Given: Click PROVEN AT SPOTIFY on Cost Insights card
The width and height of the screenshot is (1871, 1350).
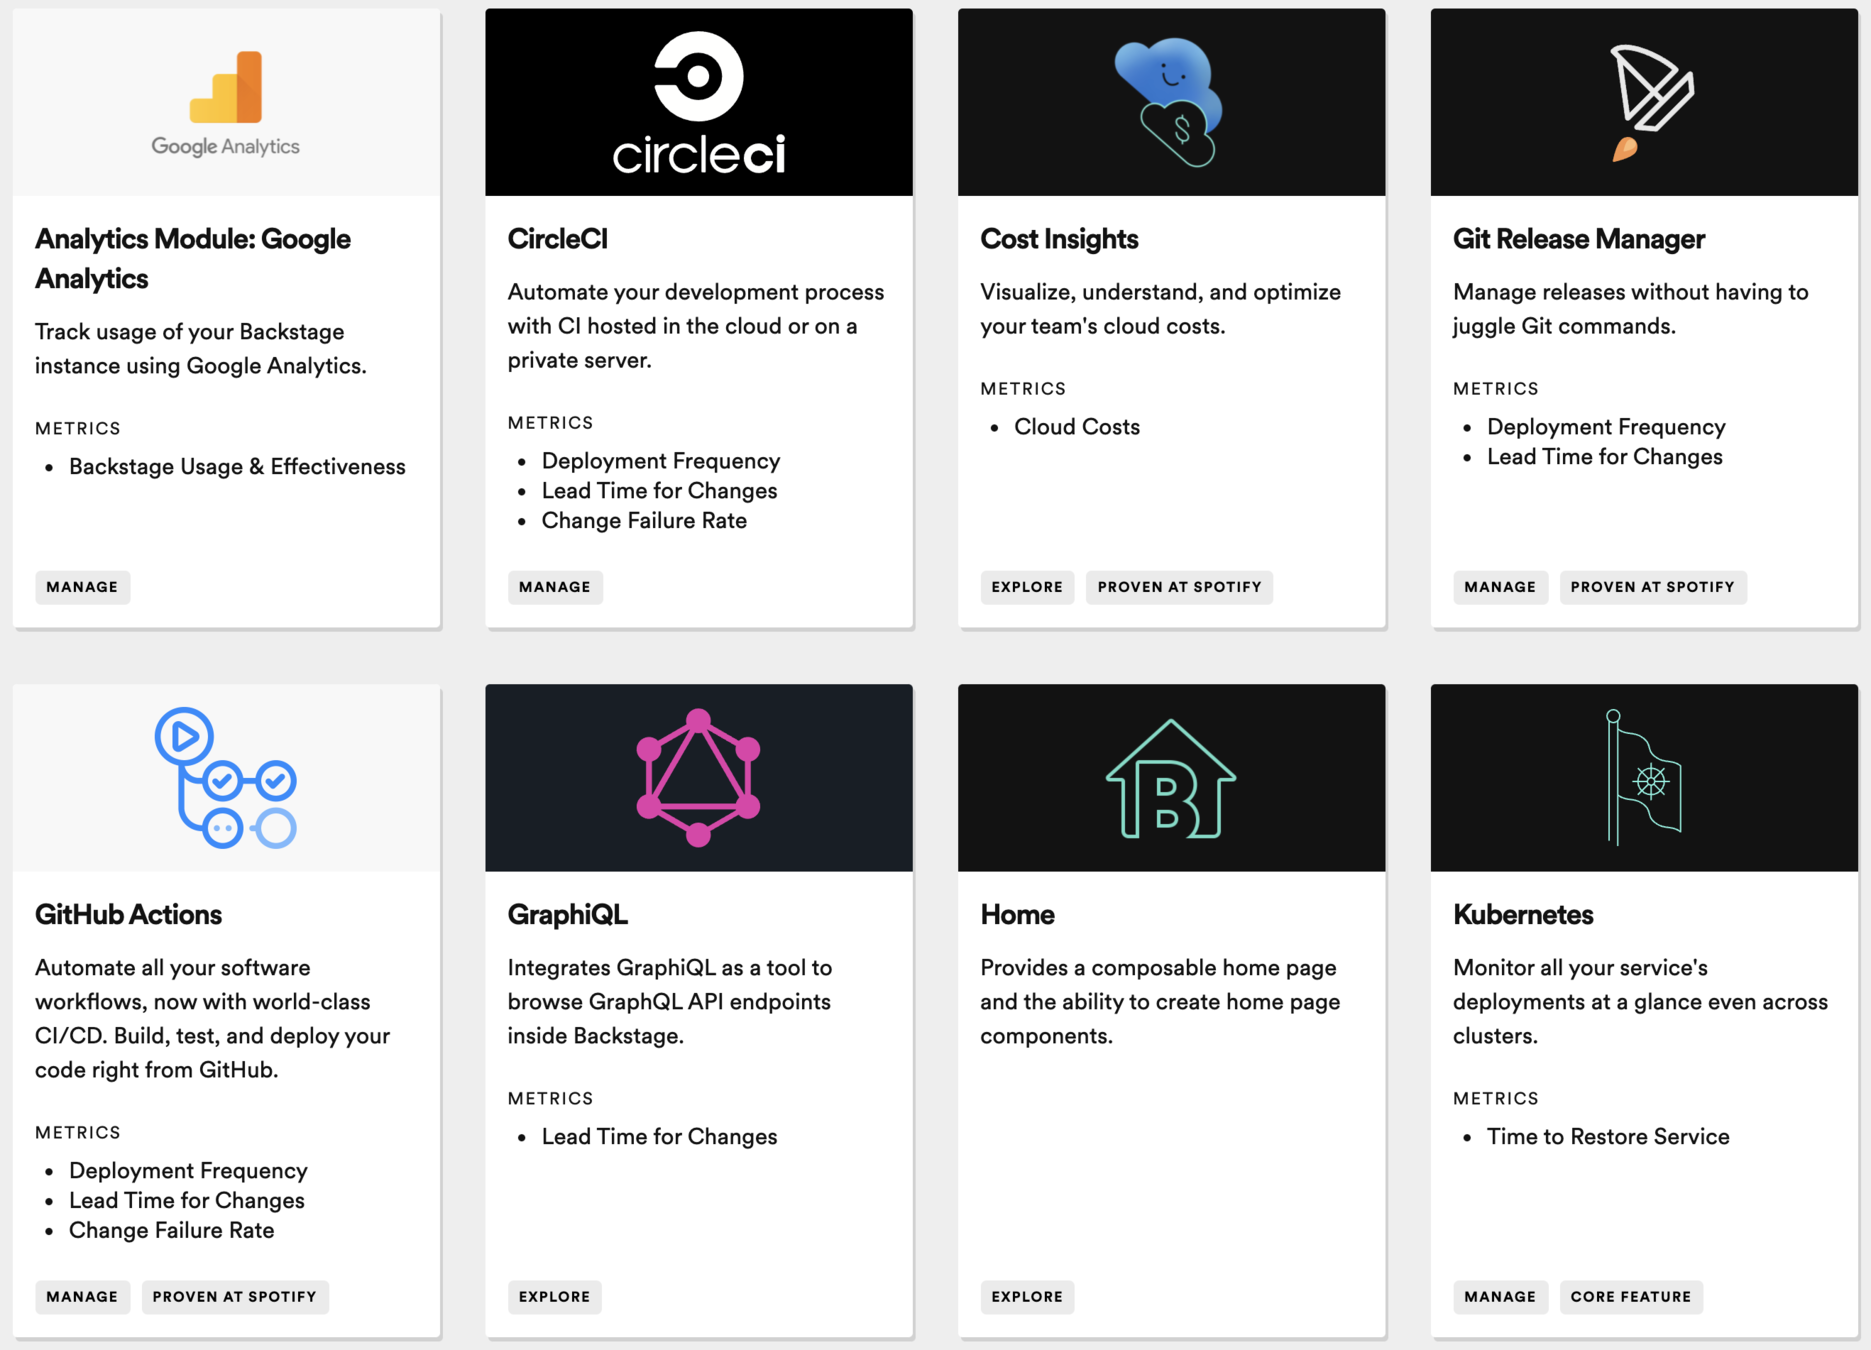Looking at the screenshot, I should point(1180,587).
